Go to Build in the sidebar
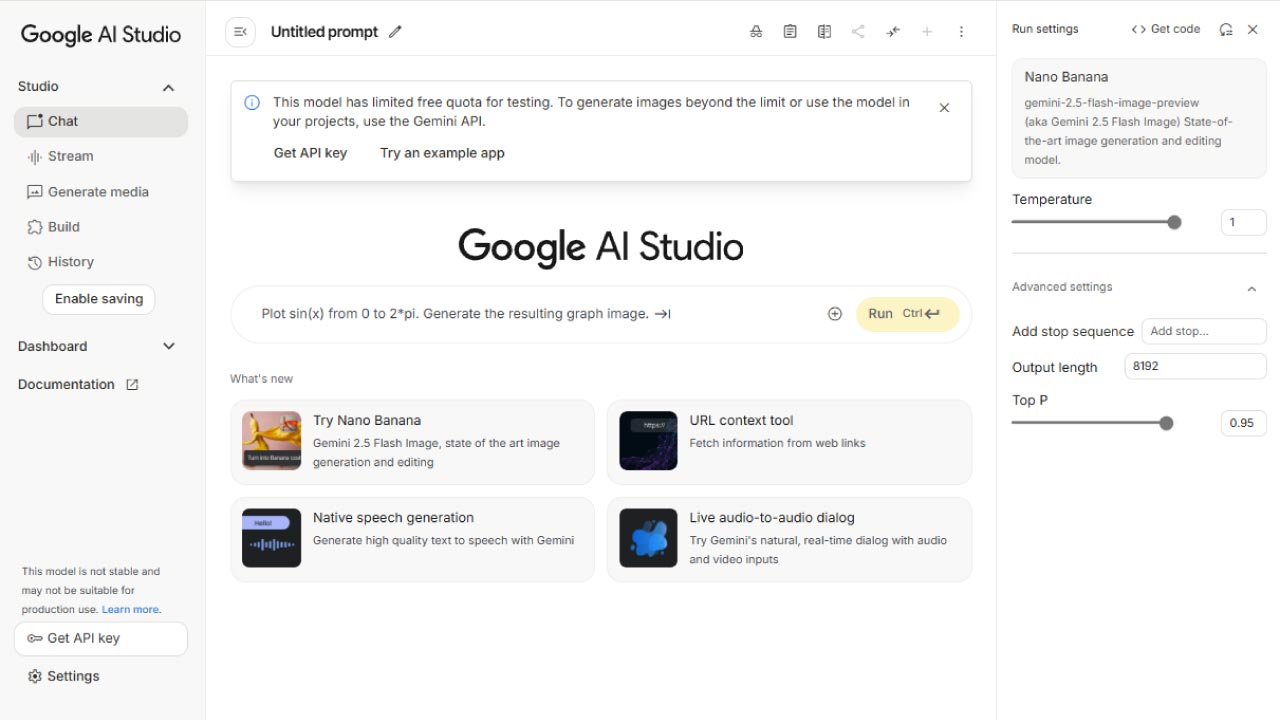Image resolution: width=1280 pixels, height=720 pixels. coord(101,227)
